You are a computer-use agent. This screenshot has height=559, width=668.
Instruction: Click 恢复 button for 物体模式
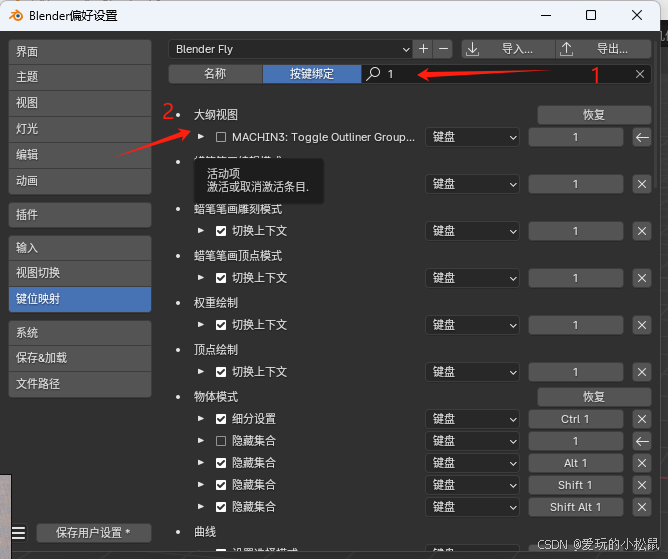[594, 397]
